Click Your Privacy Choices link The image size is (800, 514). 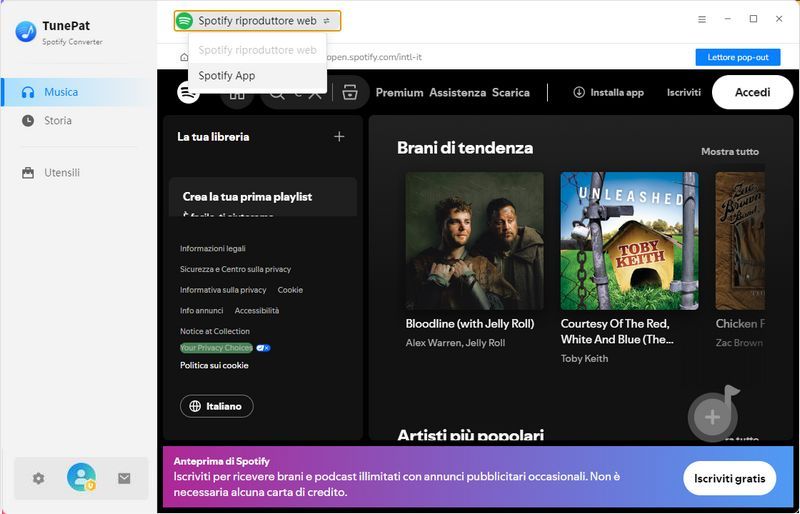(216, 348)
